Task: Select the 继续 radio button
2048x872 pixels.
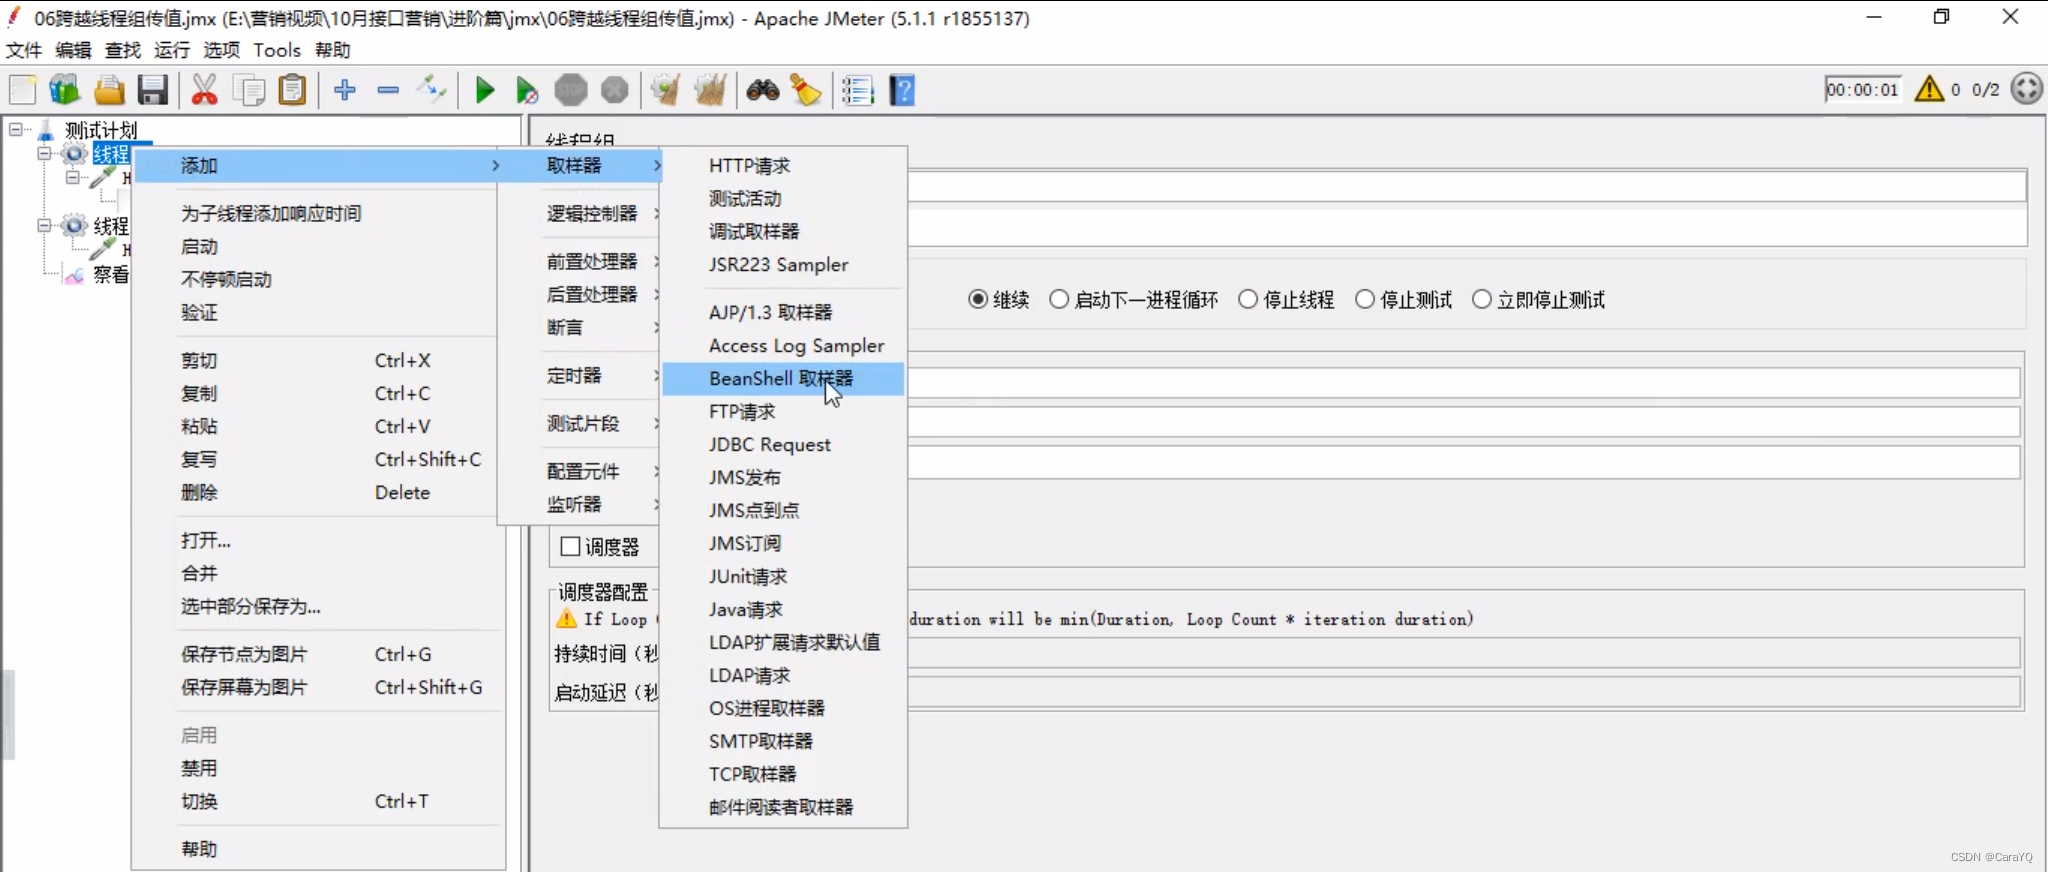Action: coord(978,300)
